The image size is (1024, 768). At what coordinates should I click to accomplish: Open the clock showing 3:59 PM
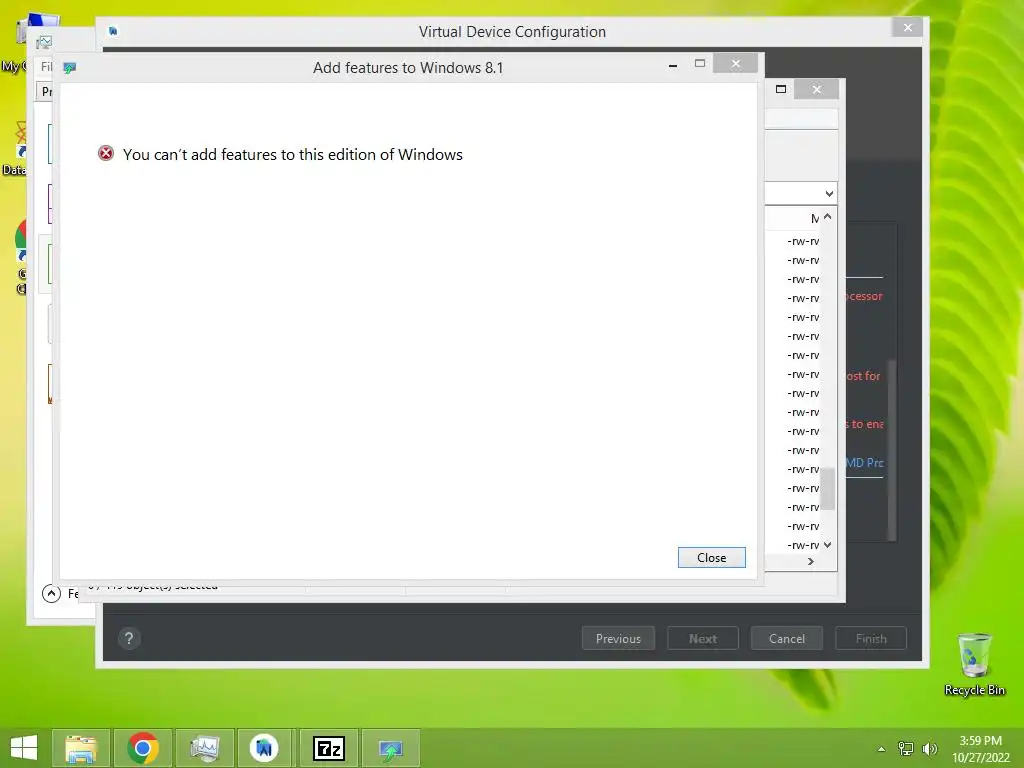click(x=980, y=749)
